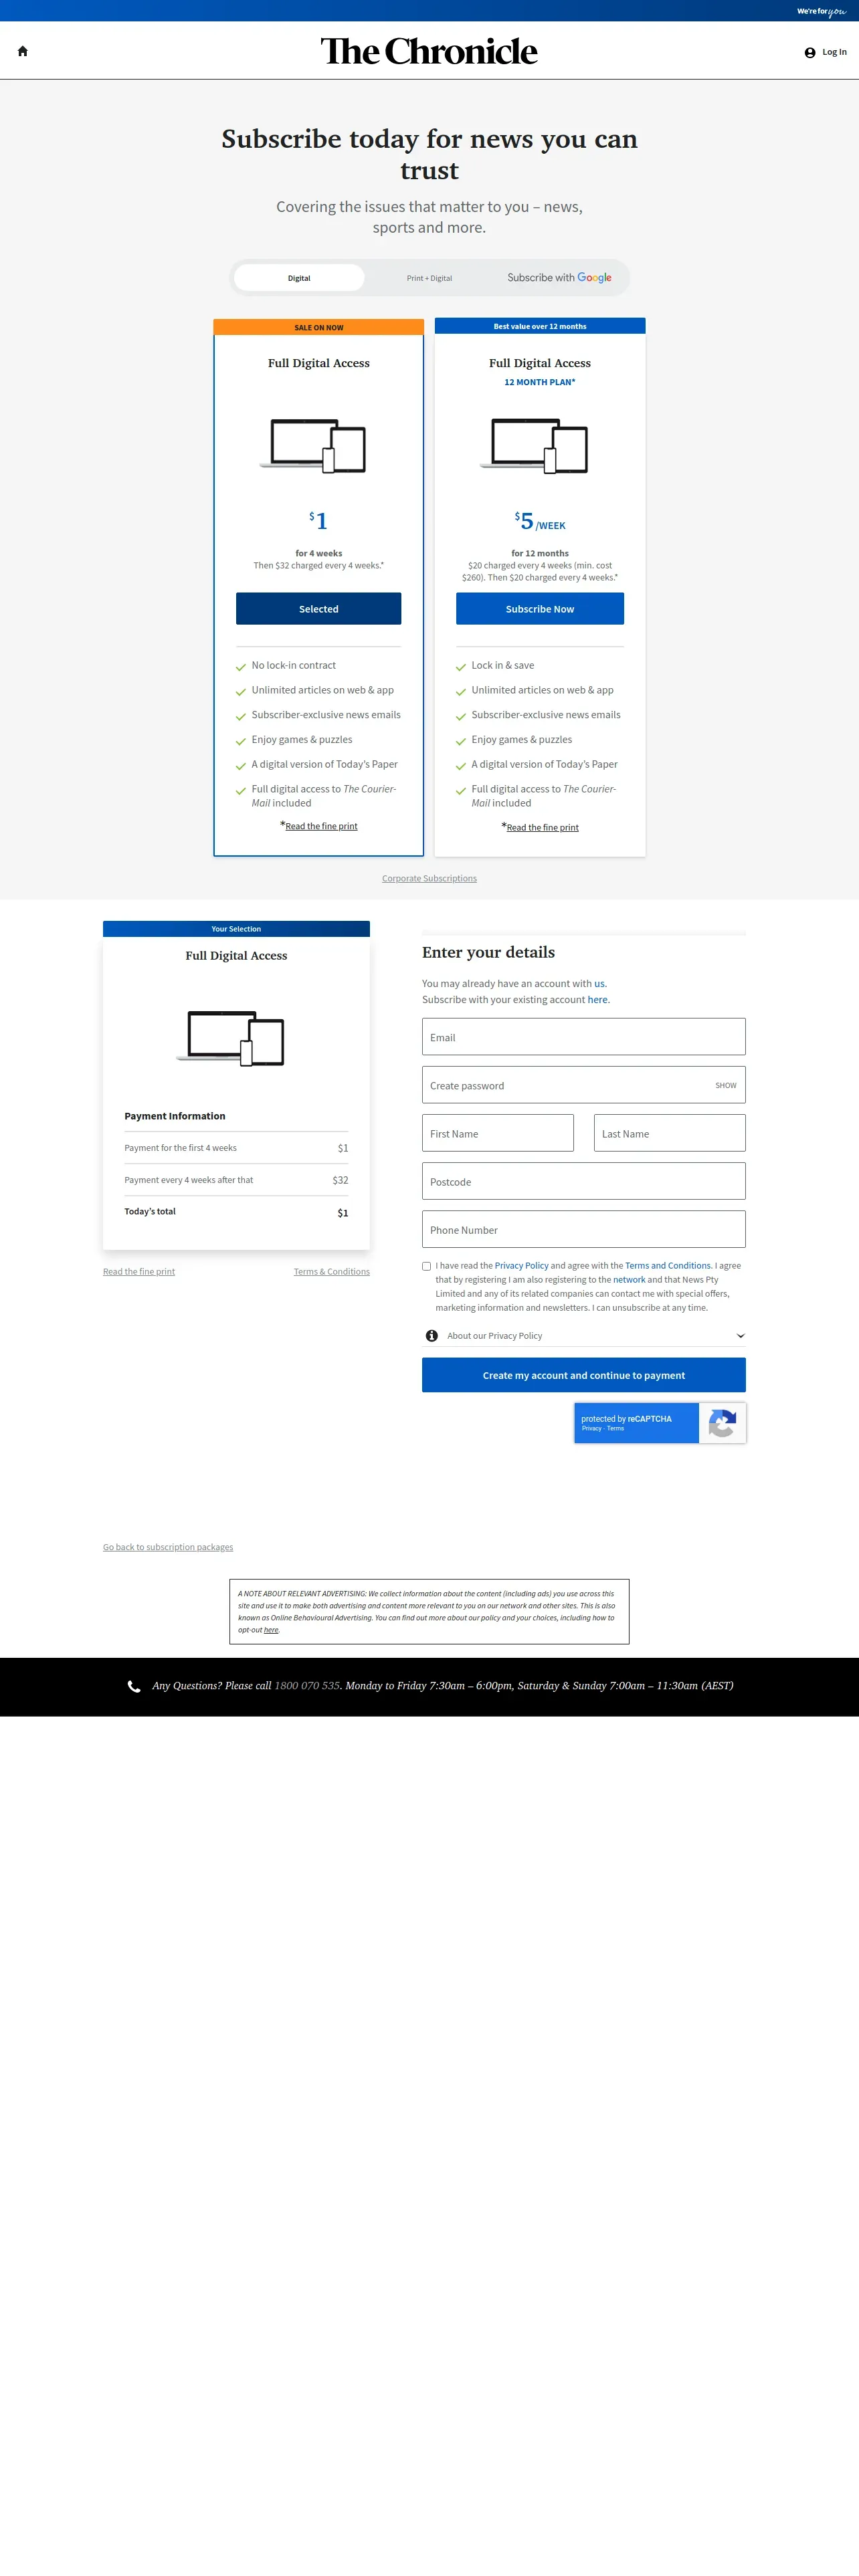The image size is (859, 2576).
Task: Click the info icon beside About our Privacy Policy
Action: pos(432,1336)
